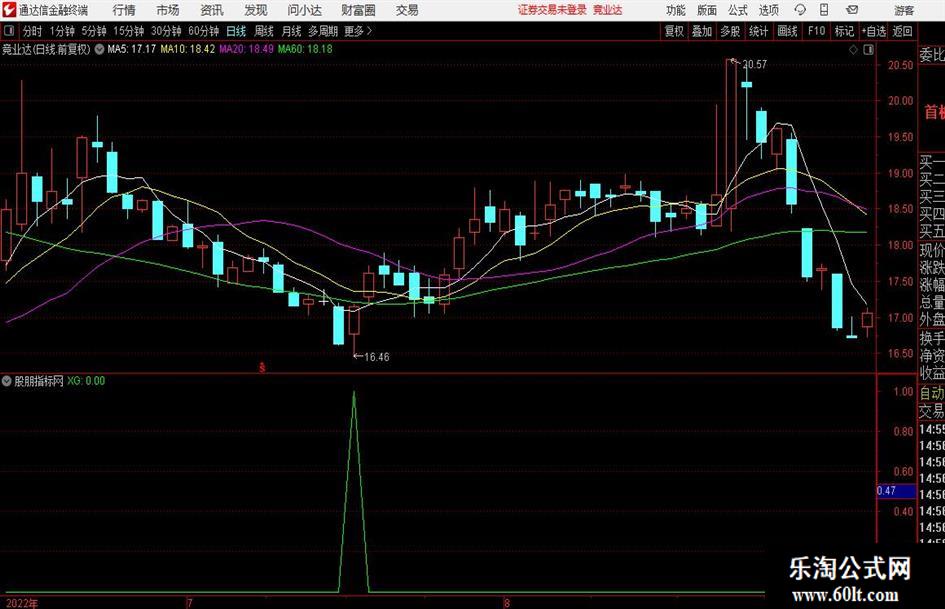945x609 pixels.
Task: Open the 财富圈 menu
Action: [358, 10]
